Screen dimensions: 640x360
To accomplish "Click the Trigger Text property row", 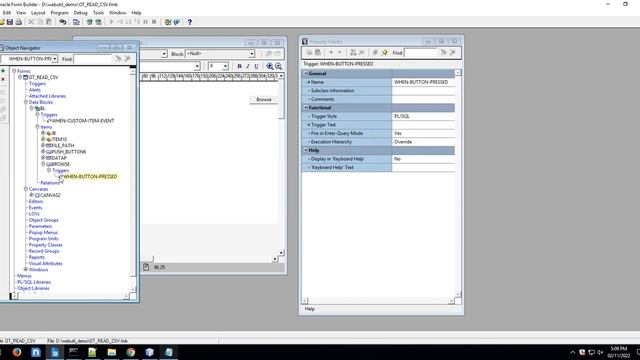I will tap(378, 125).
